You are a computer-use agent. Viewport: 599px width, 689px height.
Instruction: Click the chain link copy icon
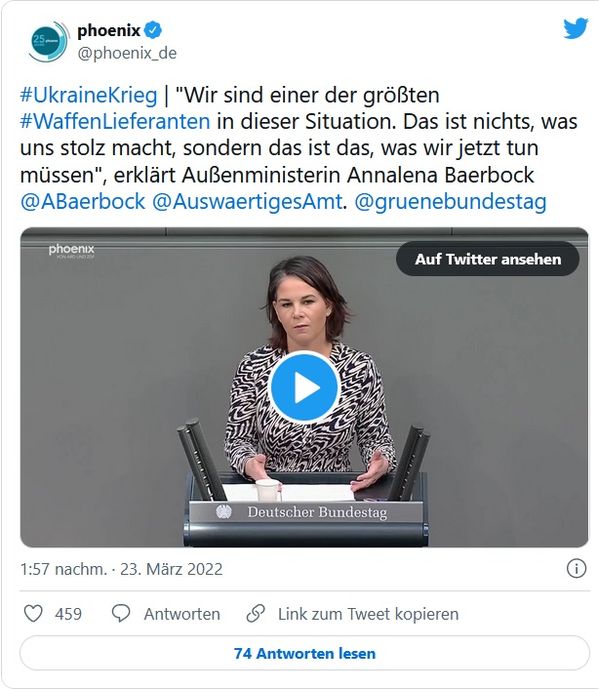255,613
